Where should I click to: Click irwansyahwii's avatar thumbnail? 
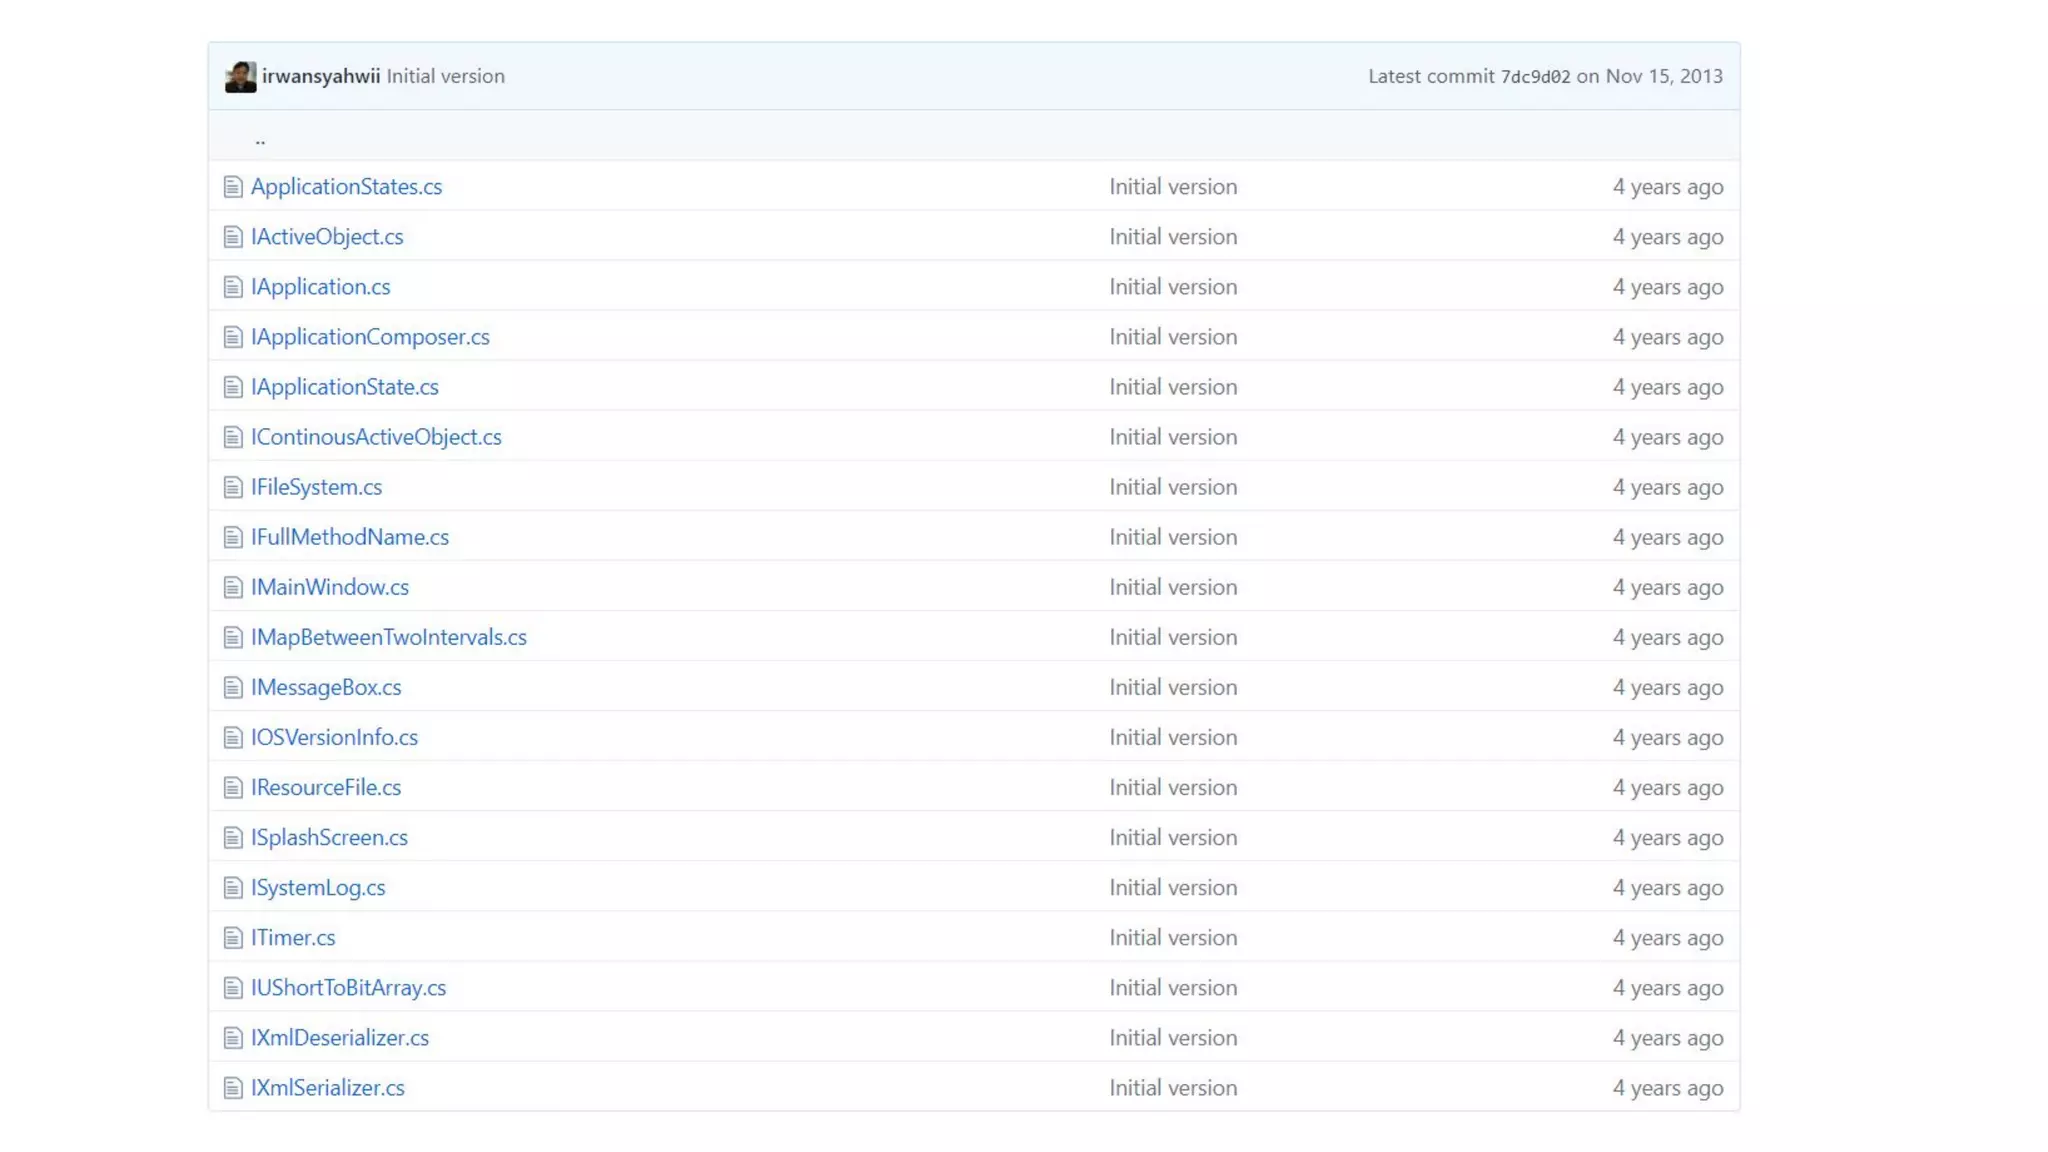coord(240,77)
